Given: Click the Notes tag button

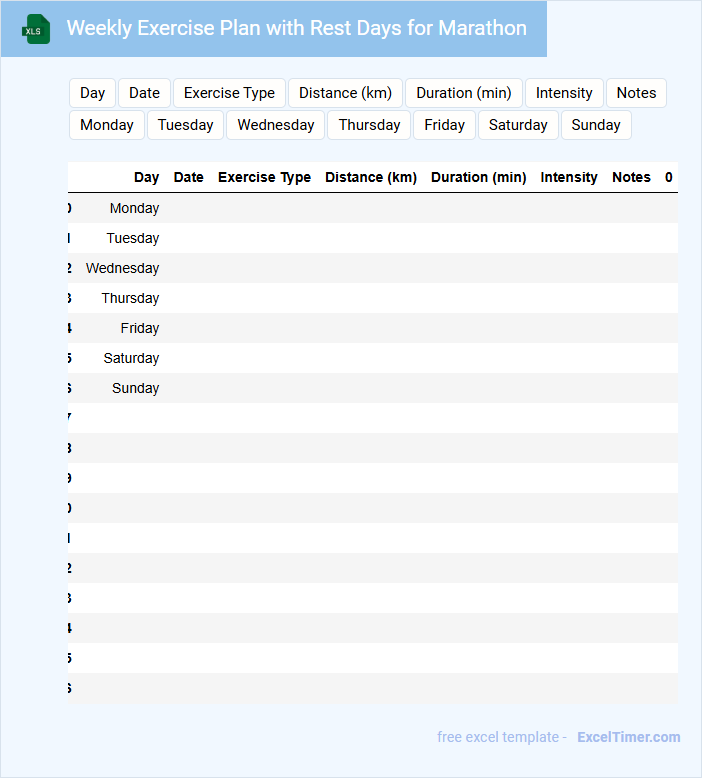Looking at the screenshot, I should (636, 93).
